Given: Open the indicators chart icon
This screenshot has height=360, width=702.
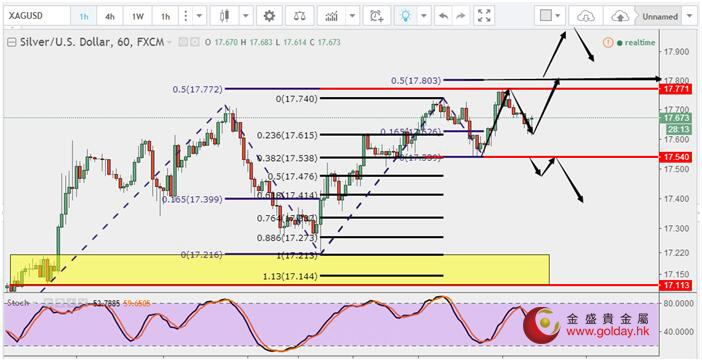Looking at the screenshot, I should point(331,17).
